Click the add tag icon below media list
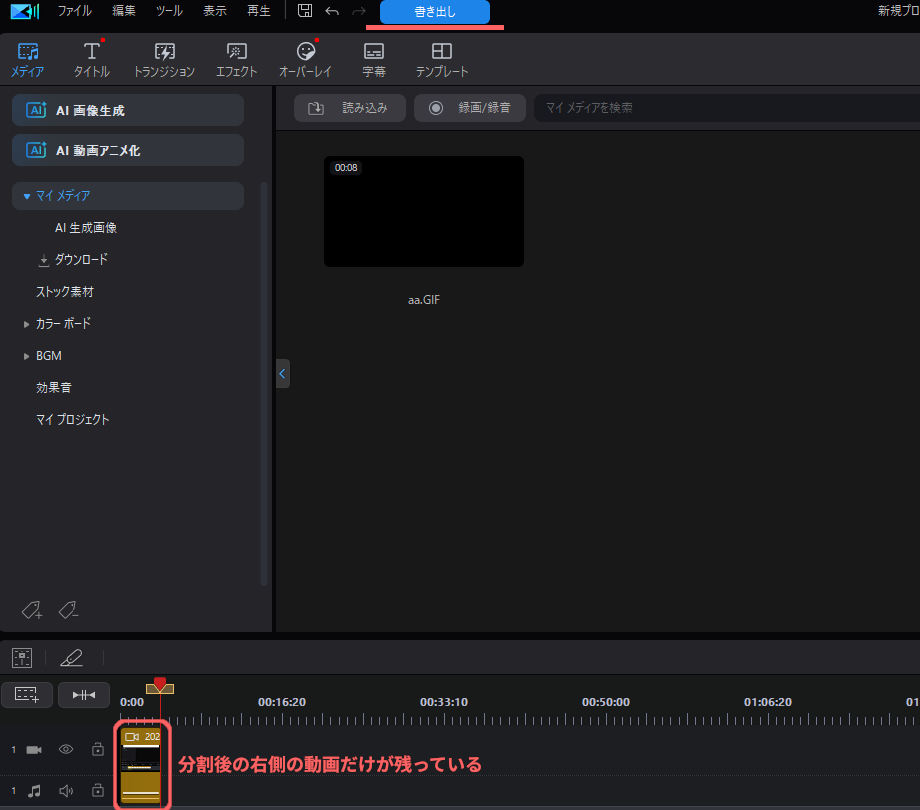 click(x=31, y=609)
